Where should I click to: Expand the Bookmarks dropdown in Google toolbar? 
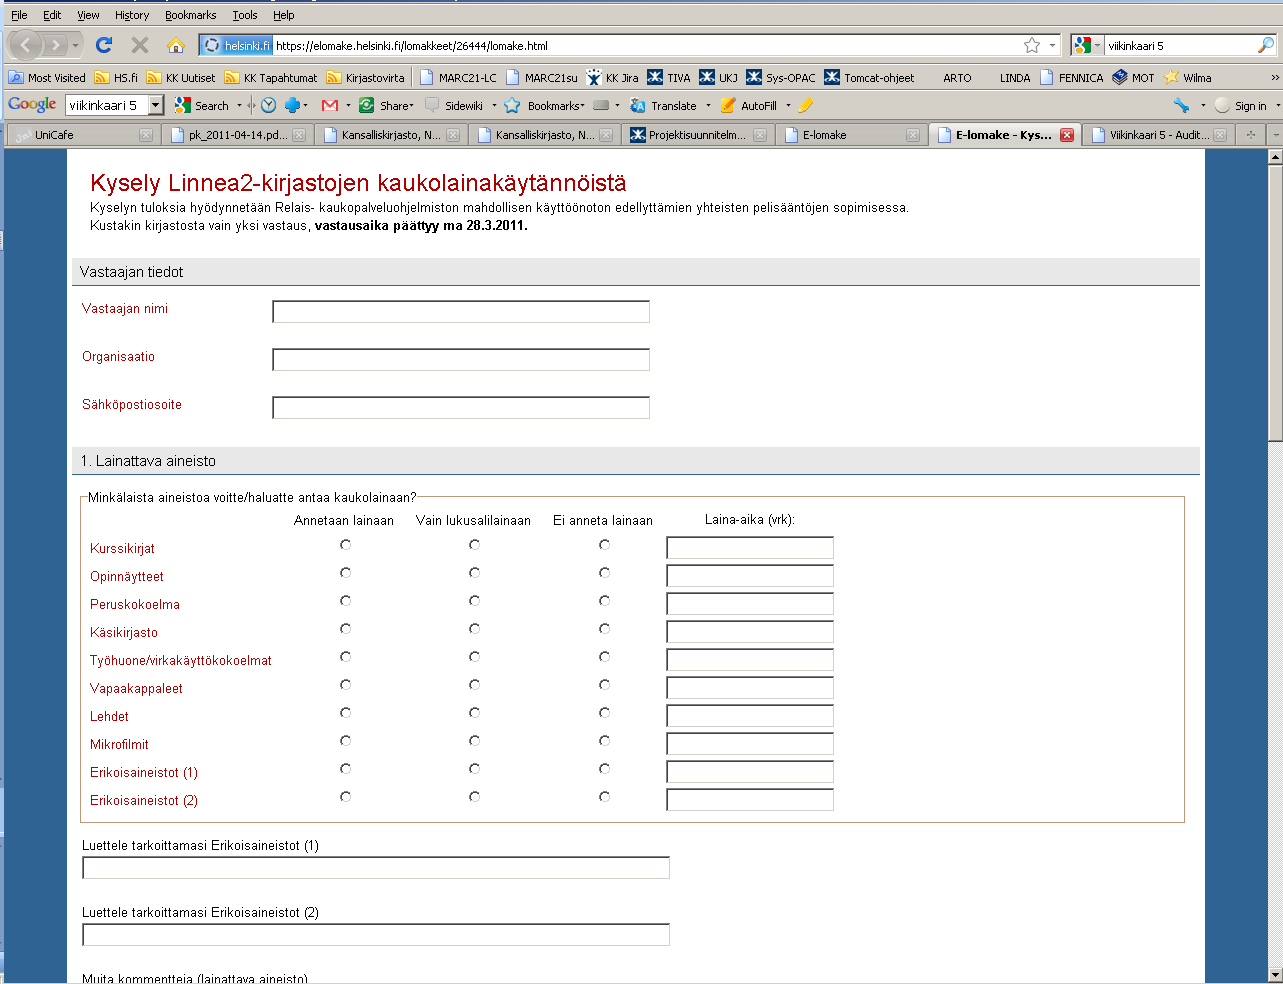point(582,105)
